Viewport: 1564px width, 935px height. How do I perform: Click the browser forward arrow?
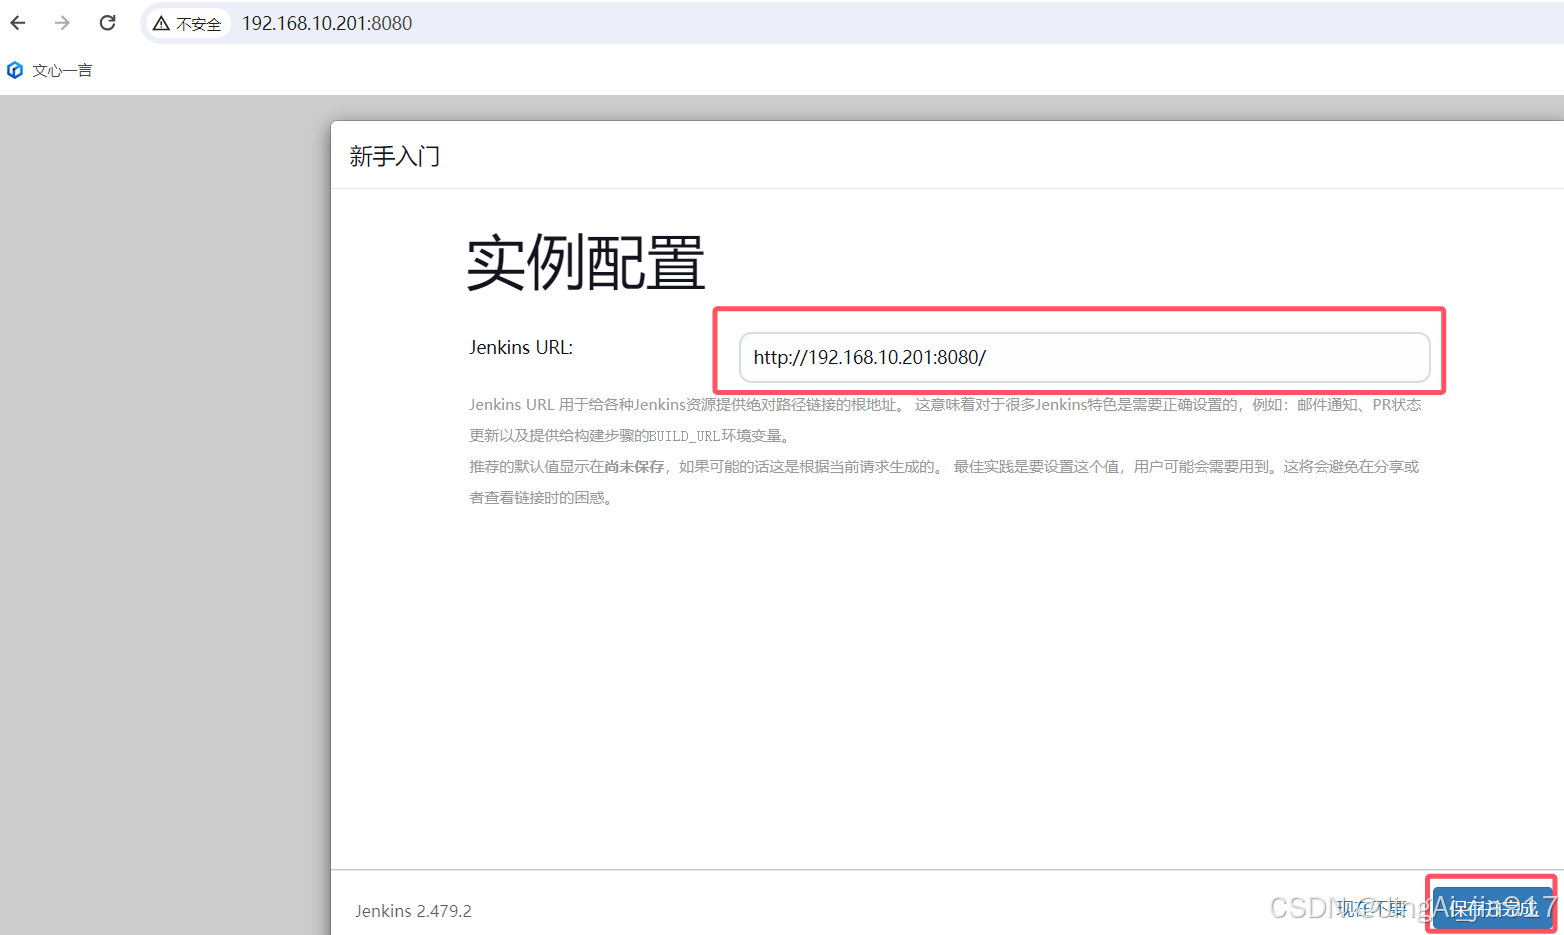click(x=62, y=22)
